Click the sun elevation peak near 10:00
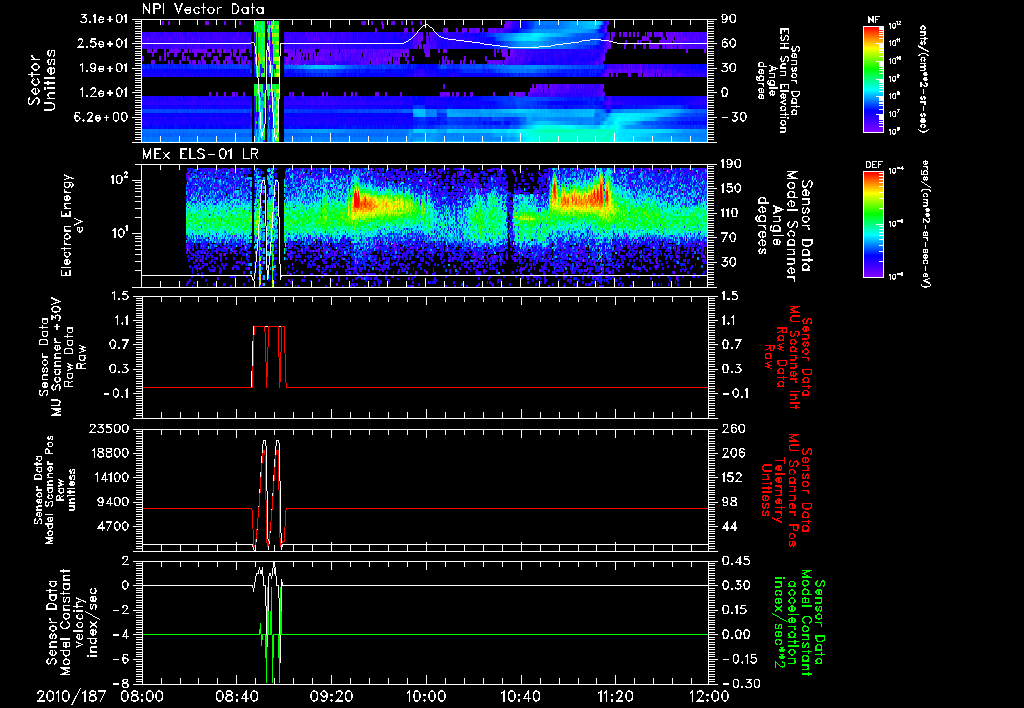Viewport: 1024px width, 708px height. (x=426, y=25)
